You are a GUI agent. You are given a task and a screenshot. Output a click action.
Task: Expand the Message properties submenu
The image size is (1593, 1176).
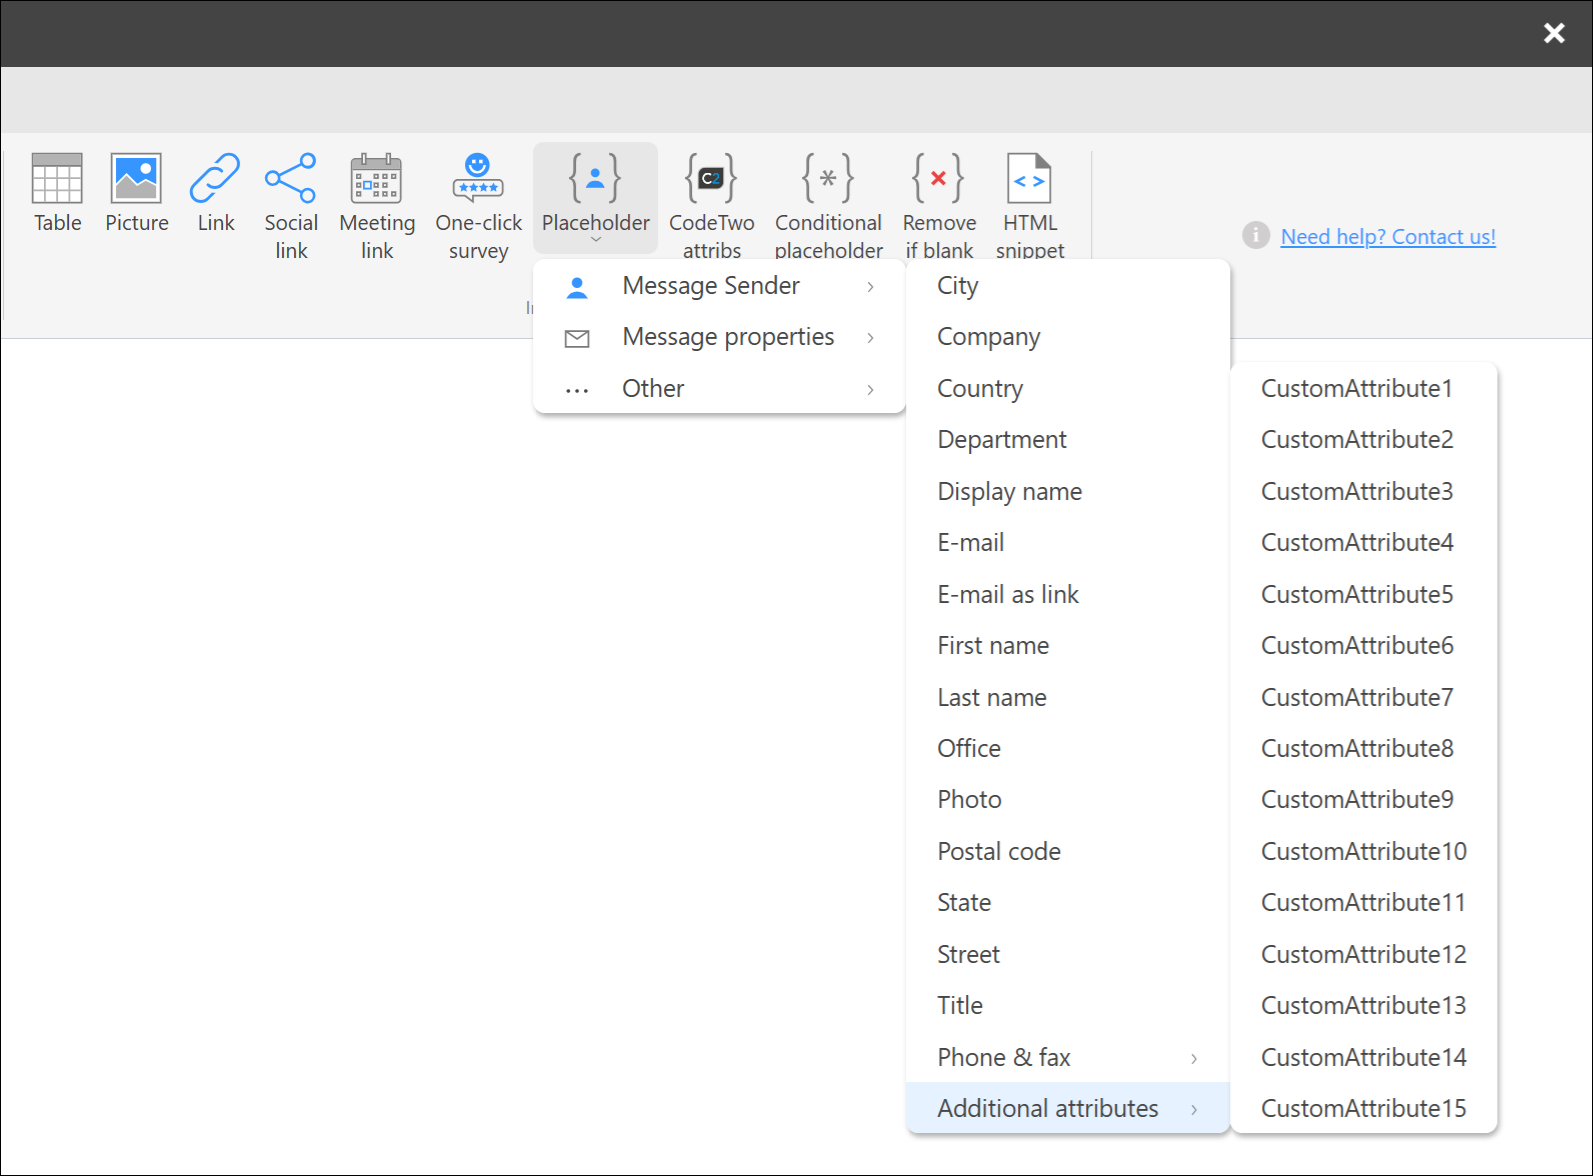(x=719, y=337)
